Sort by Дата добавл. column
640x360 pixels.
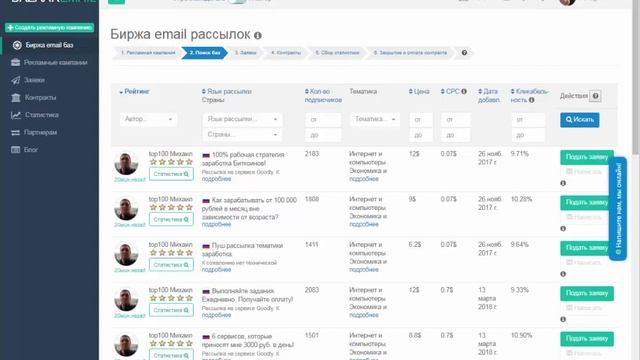[489, 96]
